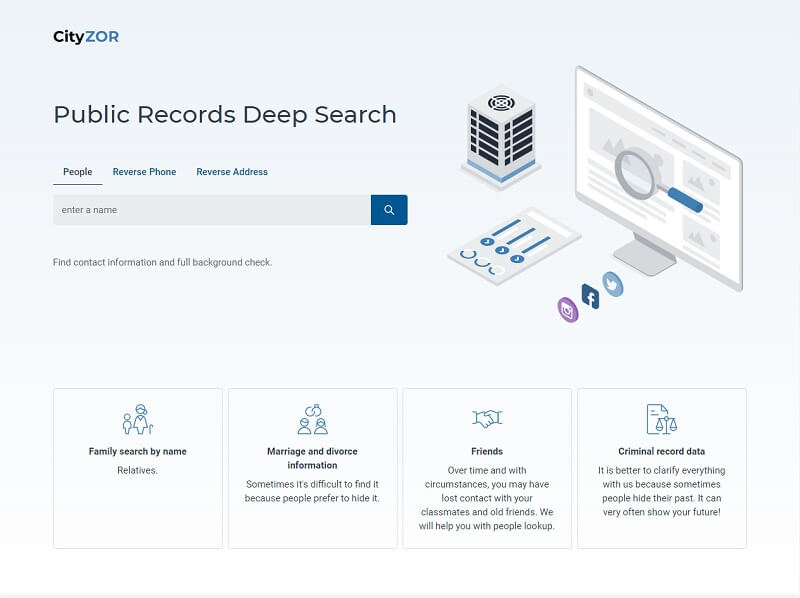This screenshot has width=800, height=598.
Task: Open 'Marriage and divorce information' card title
Action: coord(312,458)
